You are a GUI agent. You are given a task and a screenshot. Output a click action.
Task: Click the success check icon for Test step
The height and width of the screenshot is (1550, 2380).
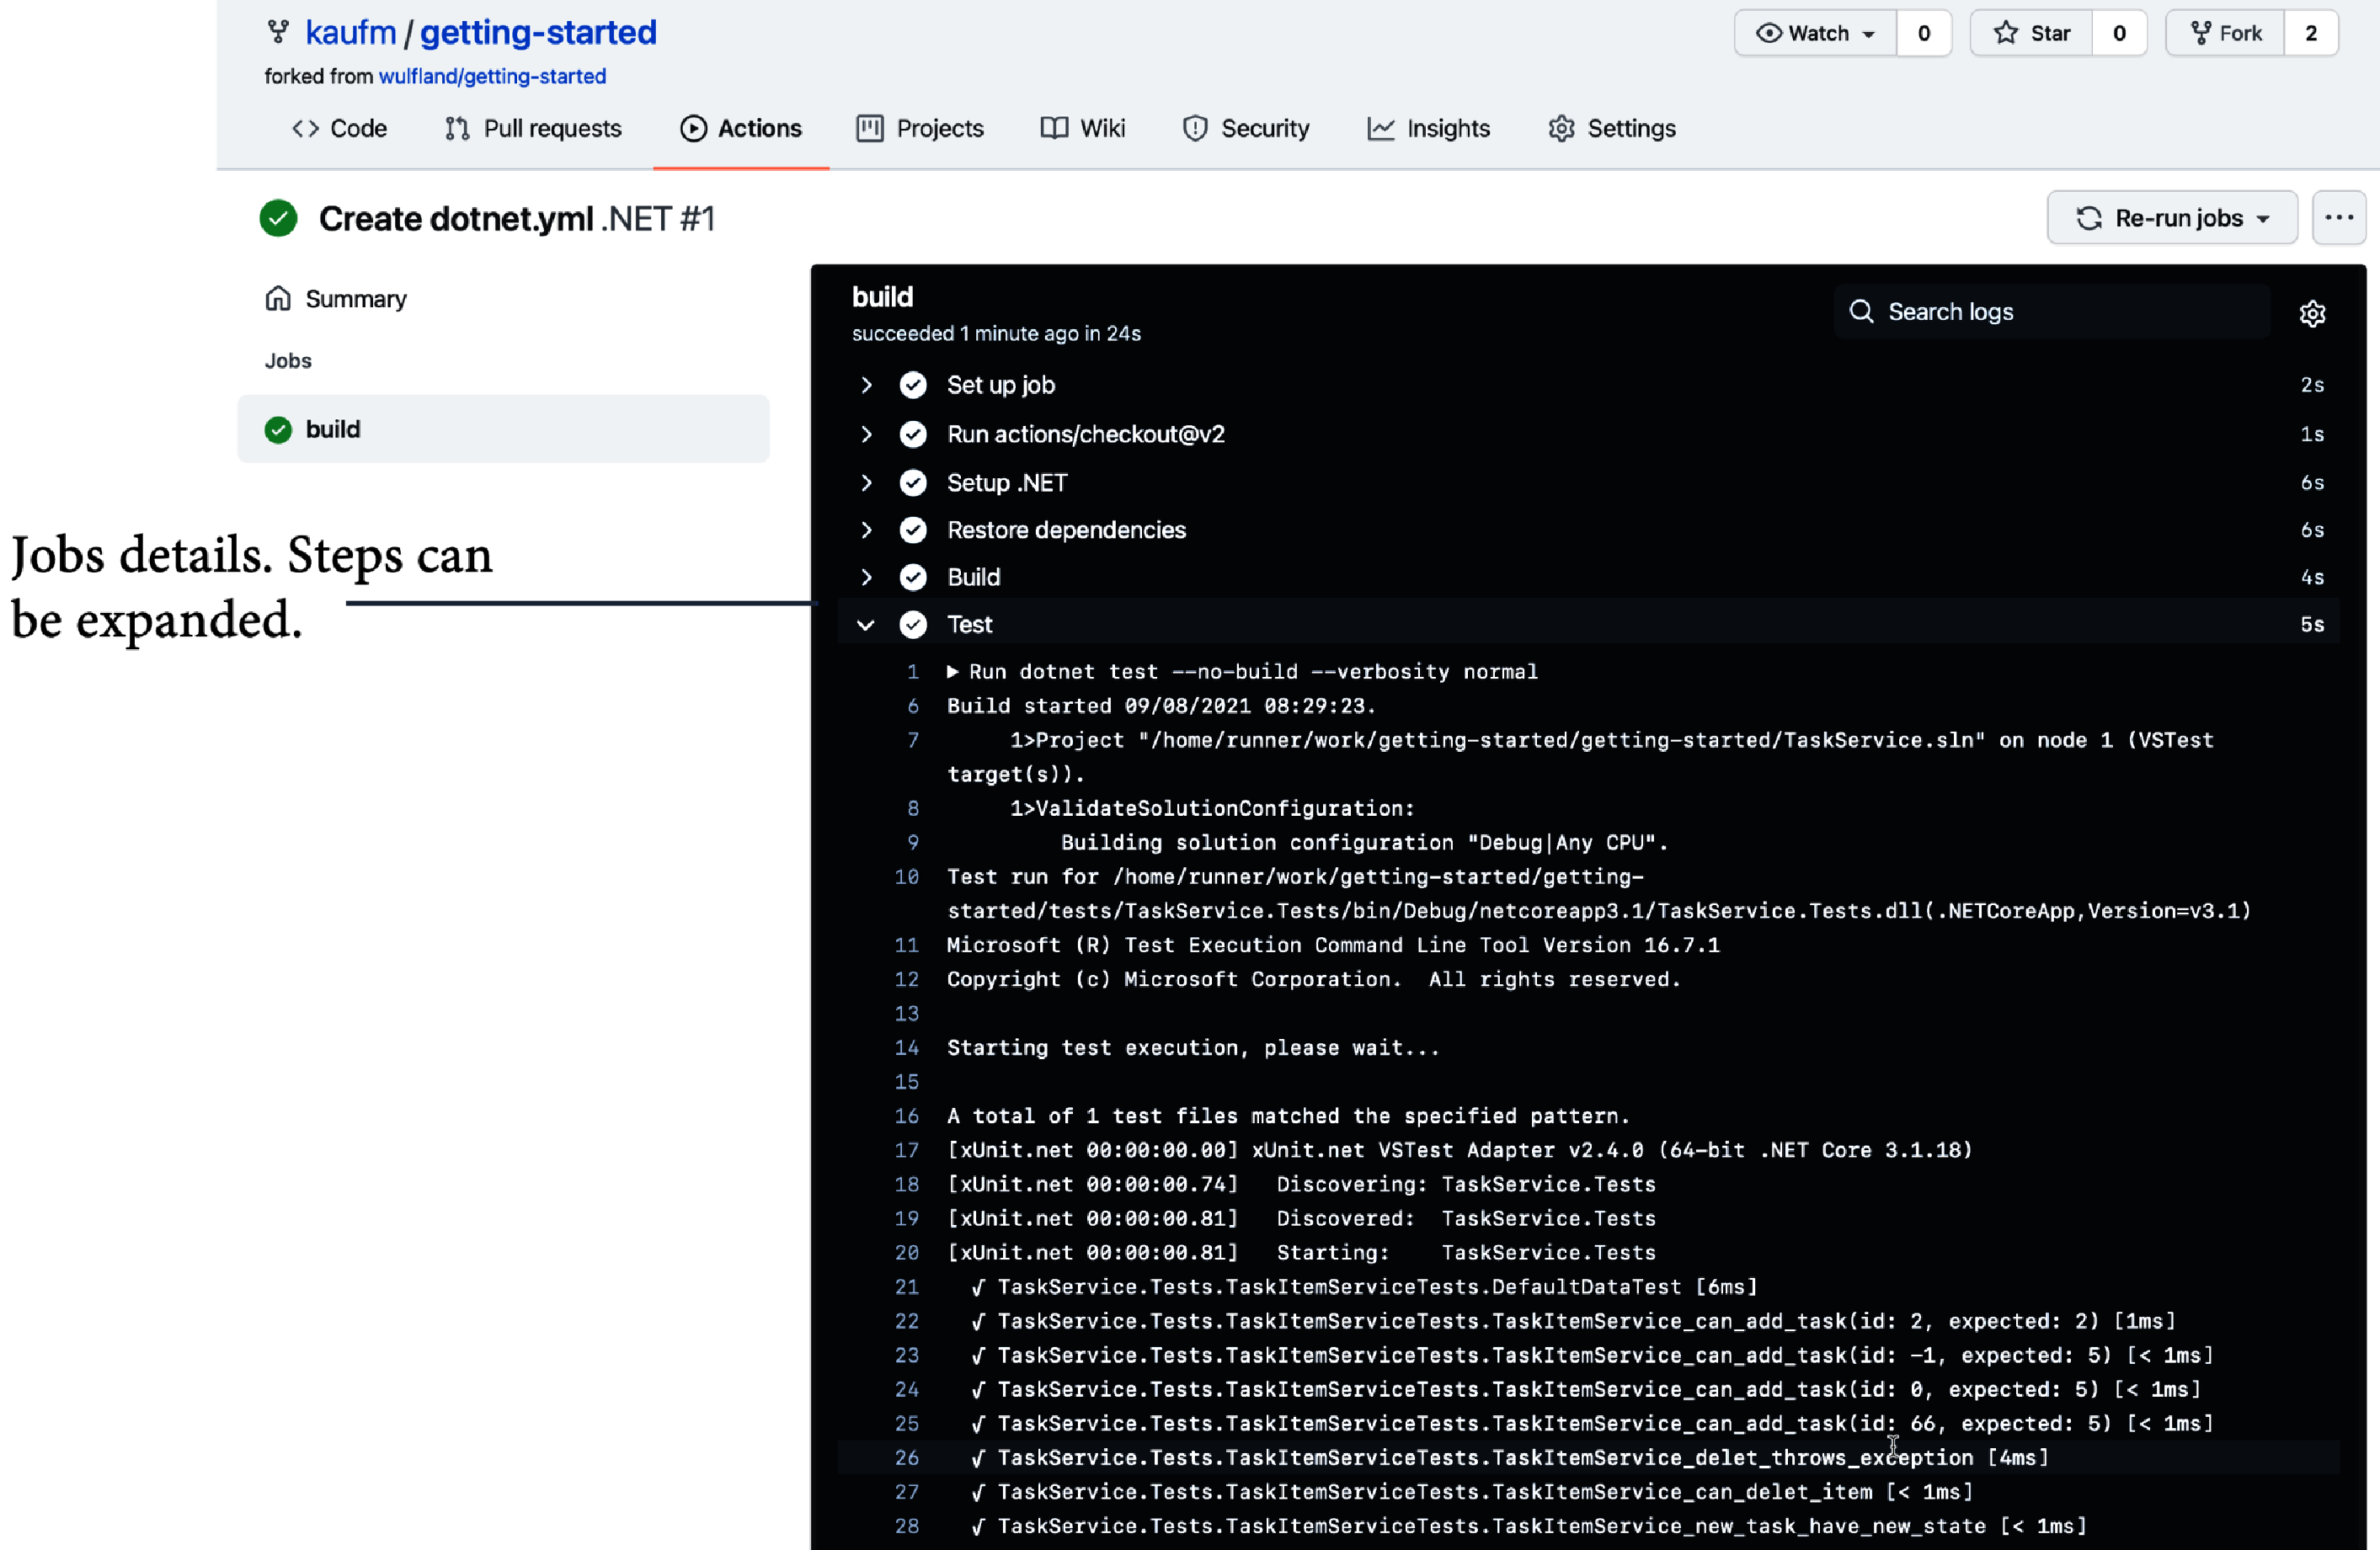coord(912,624)
